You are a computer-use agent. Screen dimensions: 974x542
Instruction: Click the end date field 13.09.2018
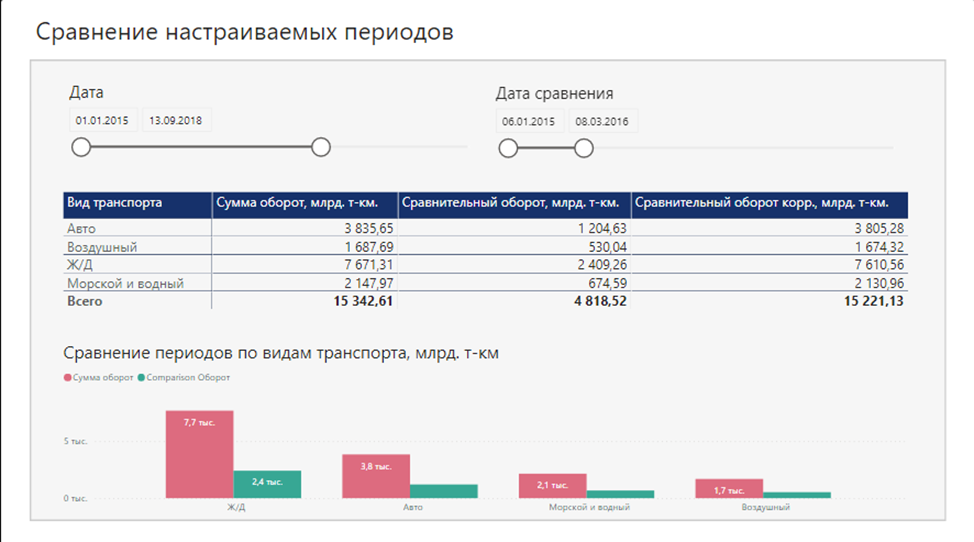pos(176,120)
